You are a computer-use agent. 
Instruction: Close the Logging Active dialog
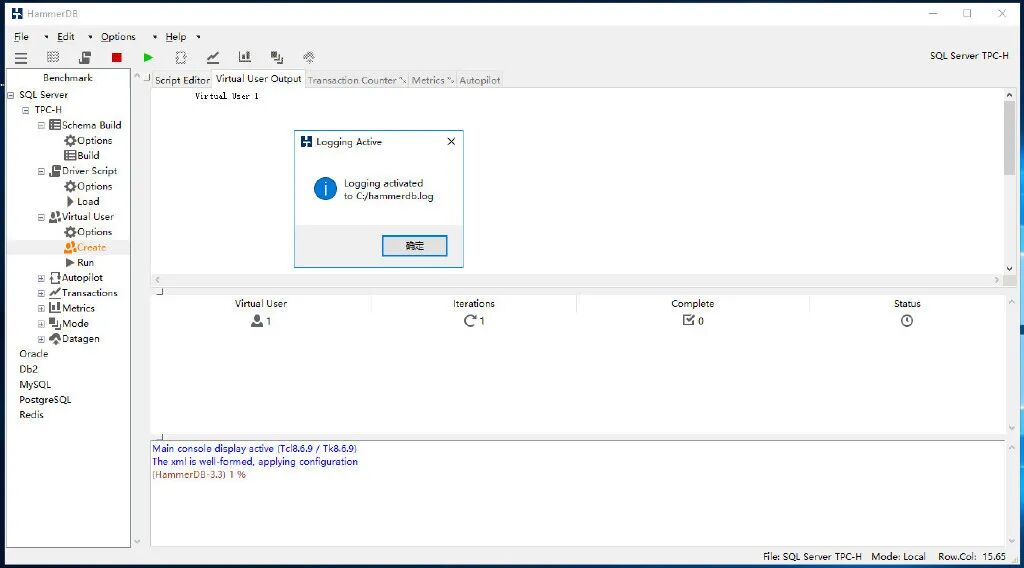click(x=451, y=142)
